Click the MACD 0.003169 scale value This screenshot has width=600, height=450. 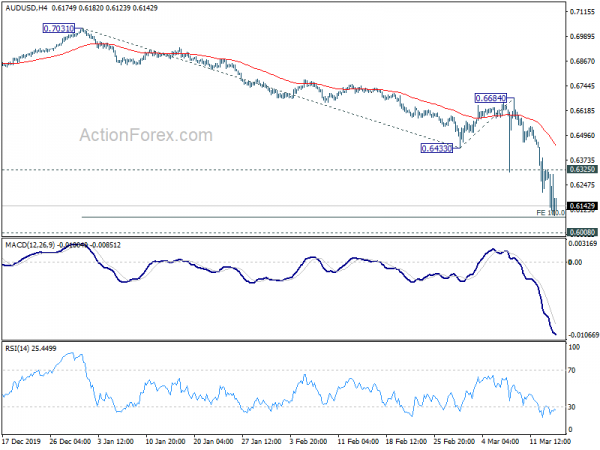[583, 243]
